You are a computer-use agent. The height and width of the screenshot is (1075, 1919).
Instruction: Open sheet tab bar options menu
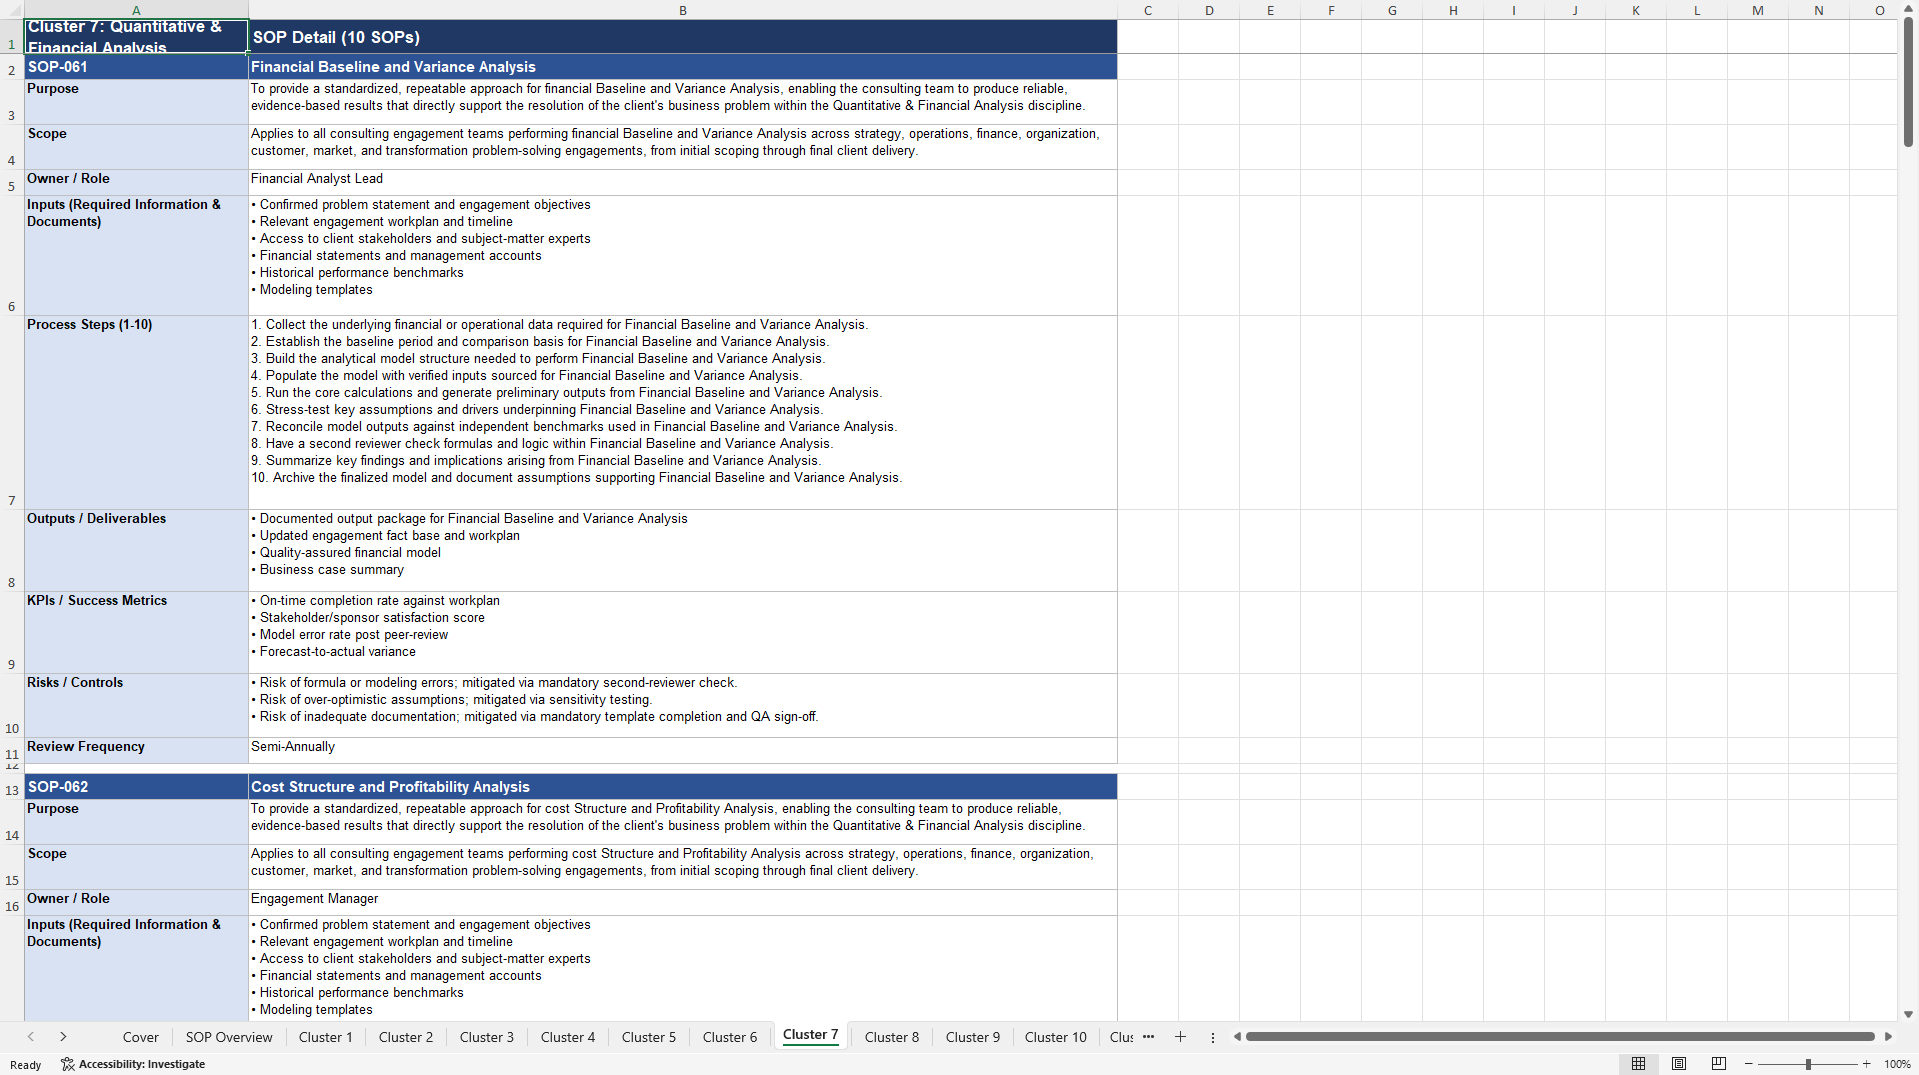pos(1213,1037)
